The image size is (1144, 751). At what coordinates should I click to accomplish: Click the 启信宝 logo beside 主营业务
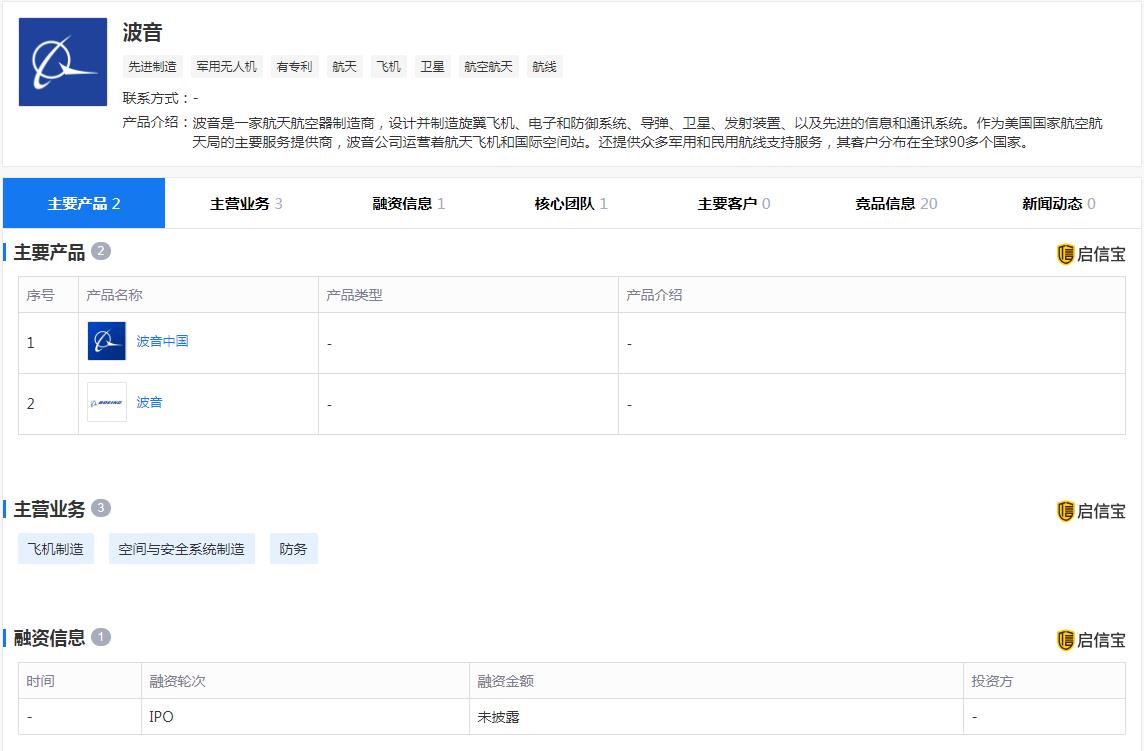(1091, 511)
